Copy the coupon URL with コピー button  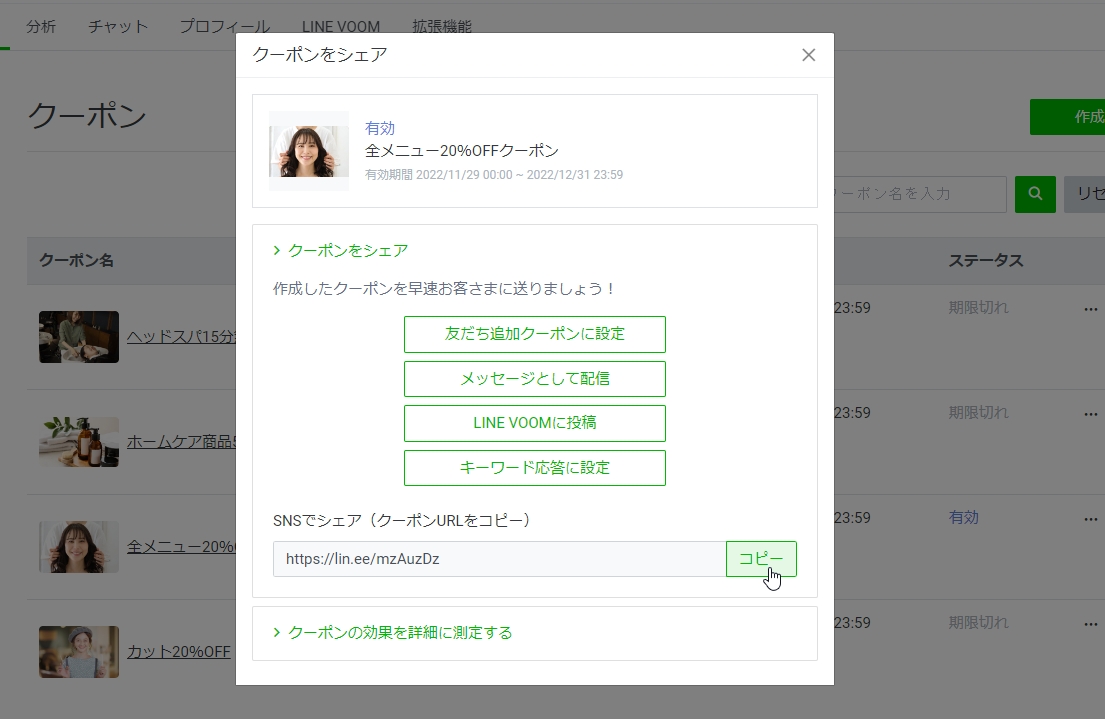click(760, 559)
